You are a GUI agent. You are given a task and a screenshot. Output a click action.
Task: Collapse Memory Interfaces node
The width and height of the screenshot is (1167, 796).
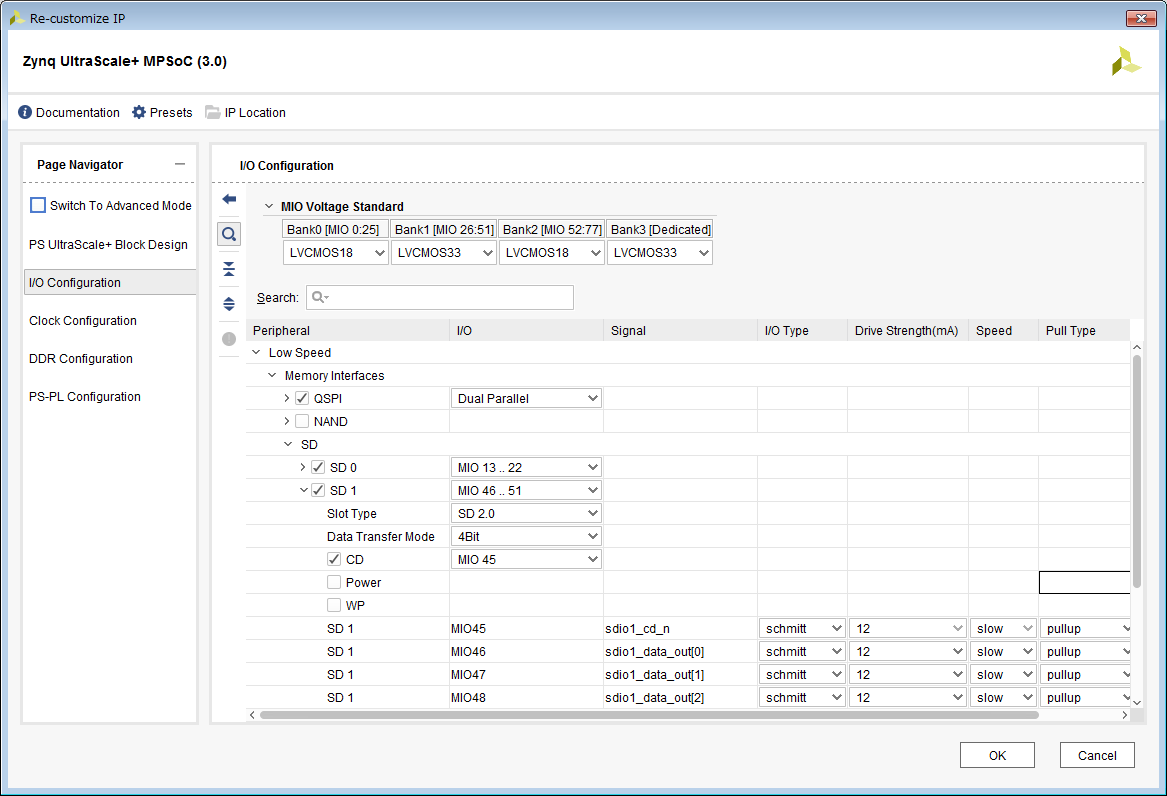coord(272,376)
